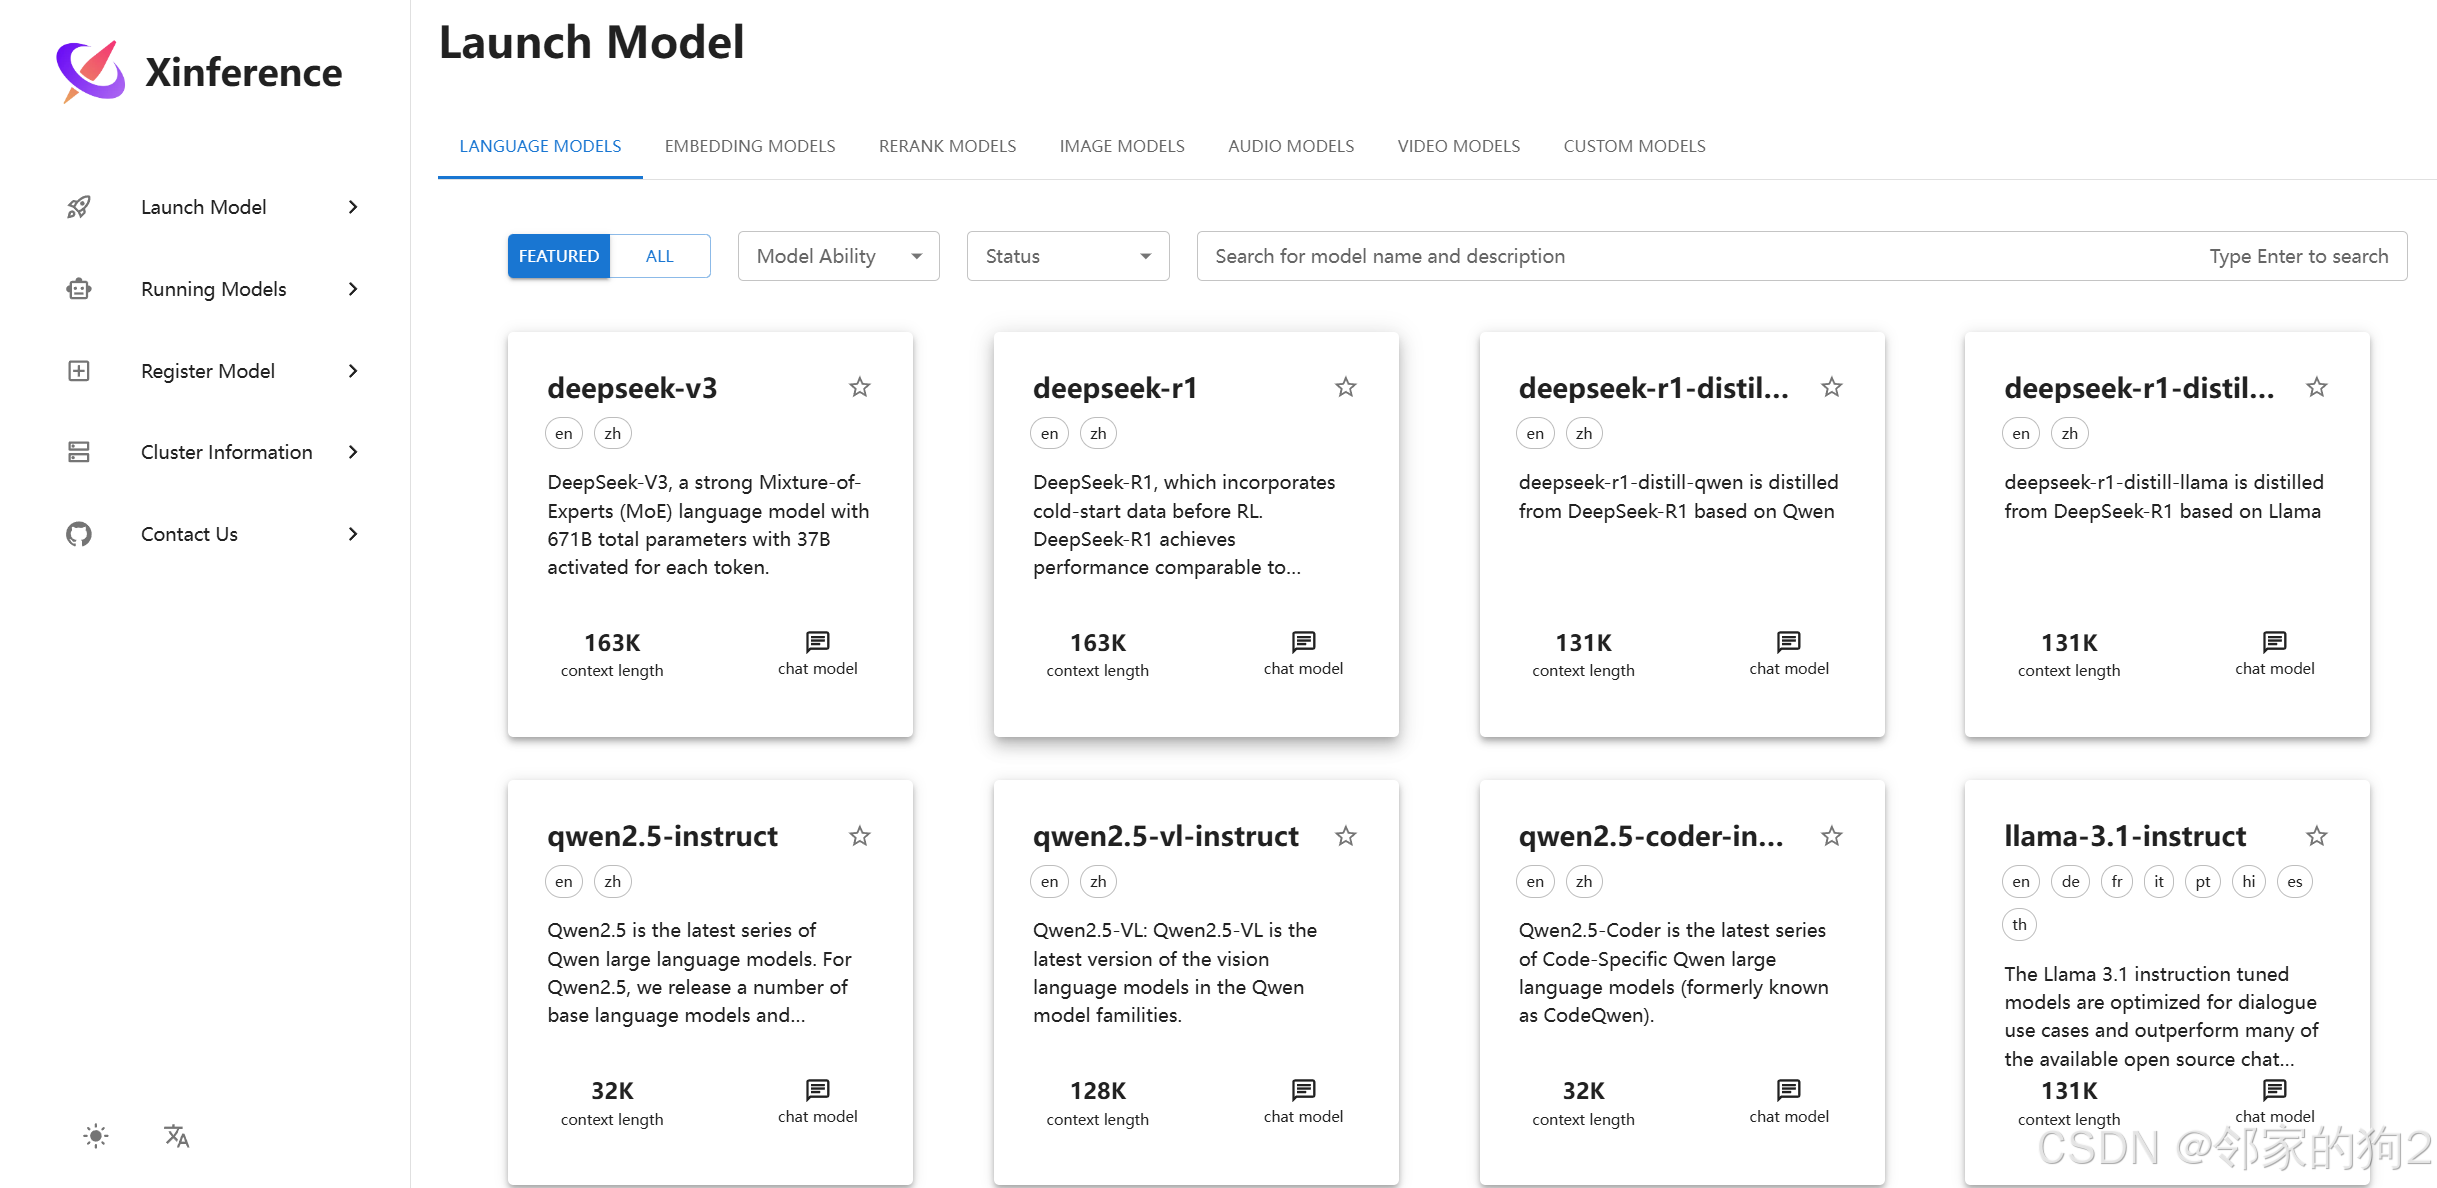2437x1188 pixels.
Task: Open the qwen2.5-vl-instruct model card title
Action: 1166,836
